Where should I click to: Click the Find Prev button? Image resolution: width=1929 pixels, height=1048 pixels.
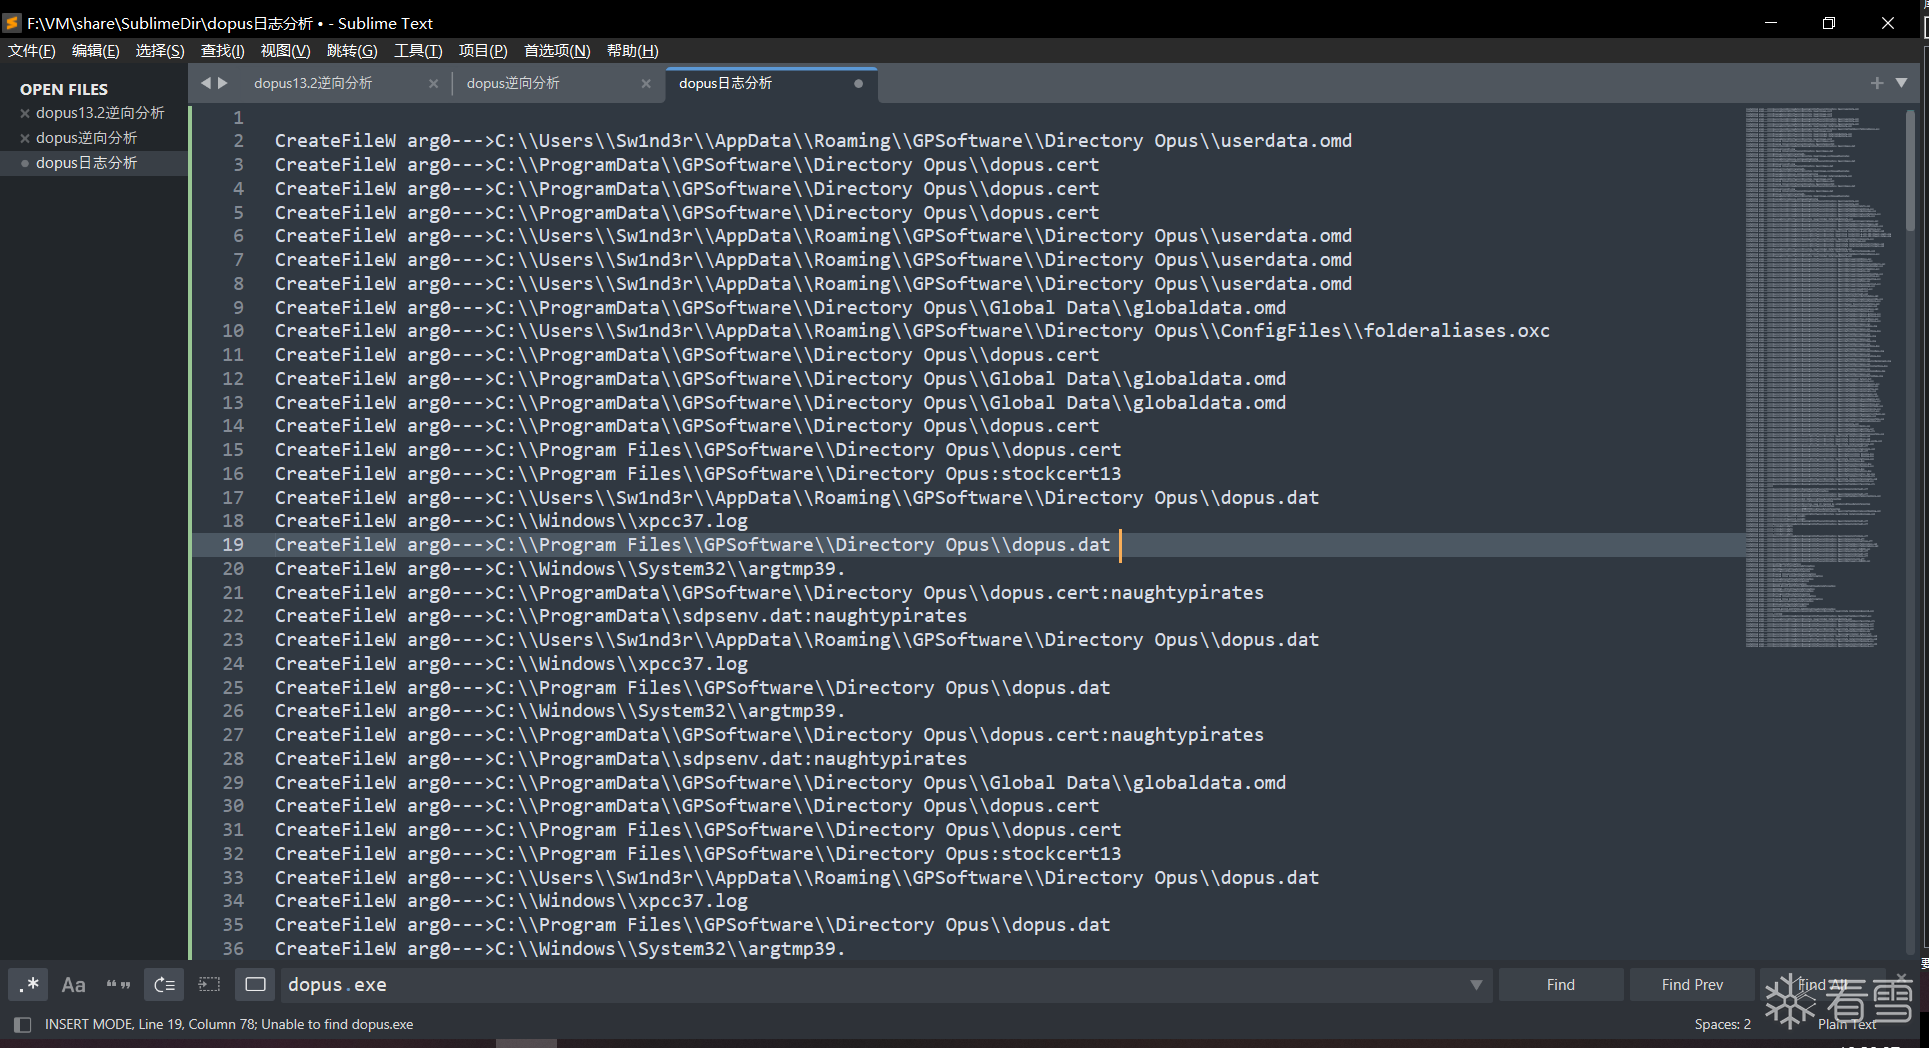[1692, 985]
